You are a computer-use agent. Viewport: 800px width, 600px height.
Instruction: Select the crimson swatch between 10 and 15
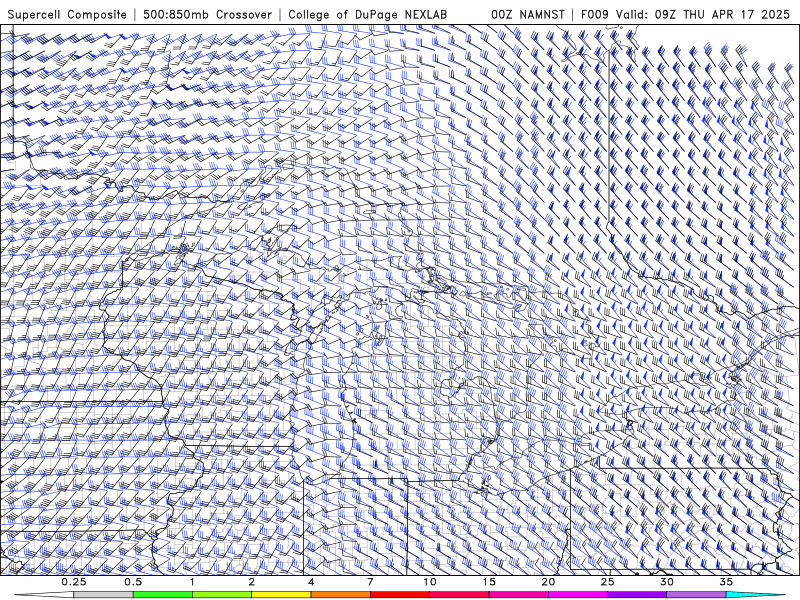459,595
